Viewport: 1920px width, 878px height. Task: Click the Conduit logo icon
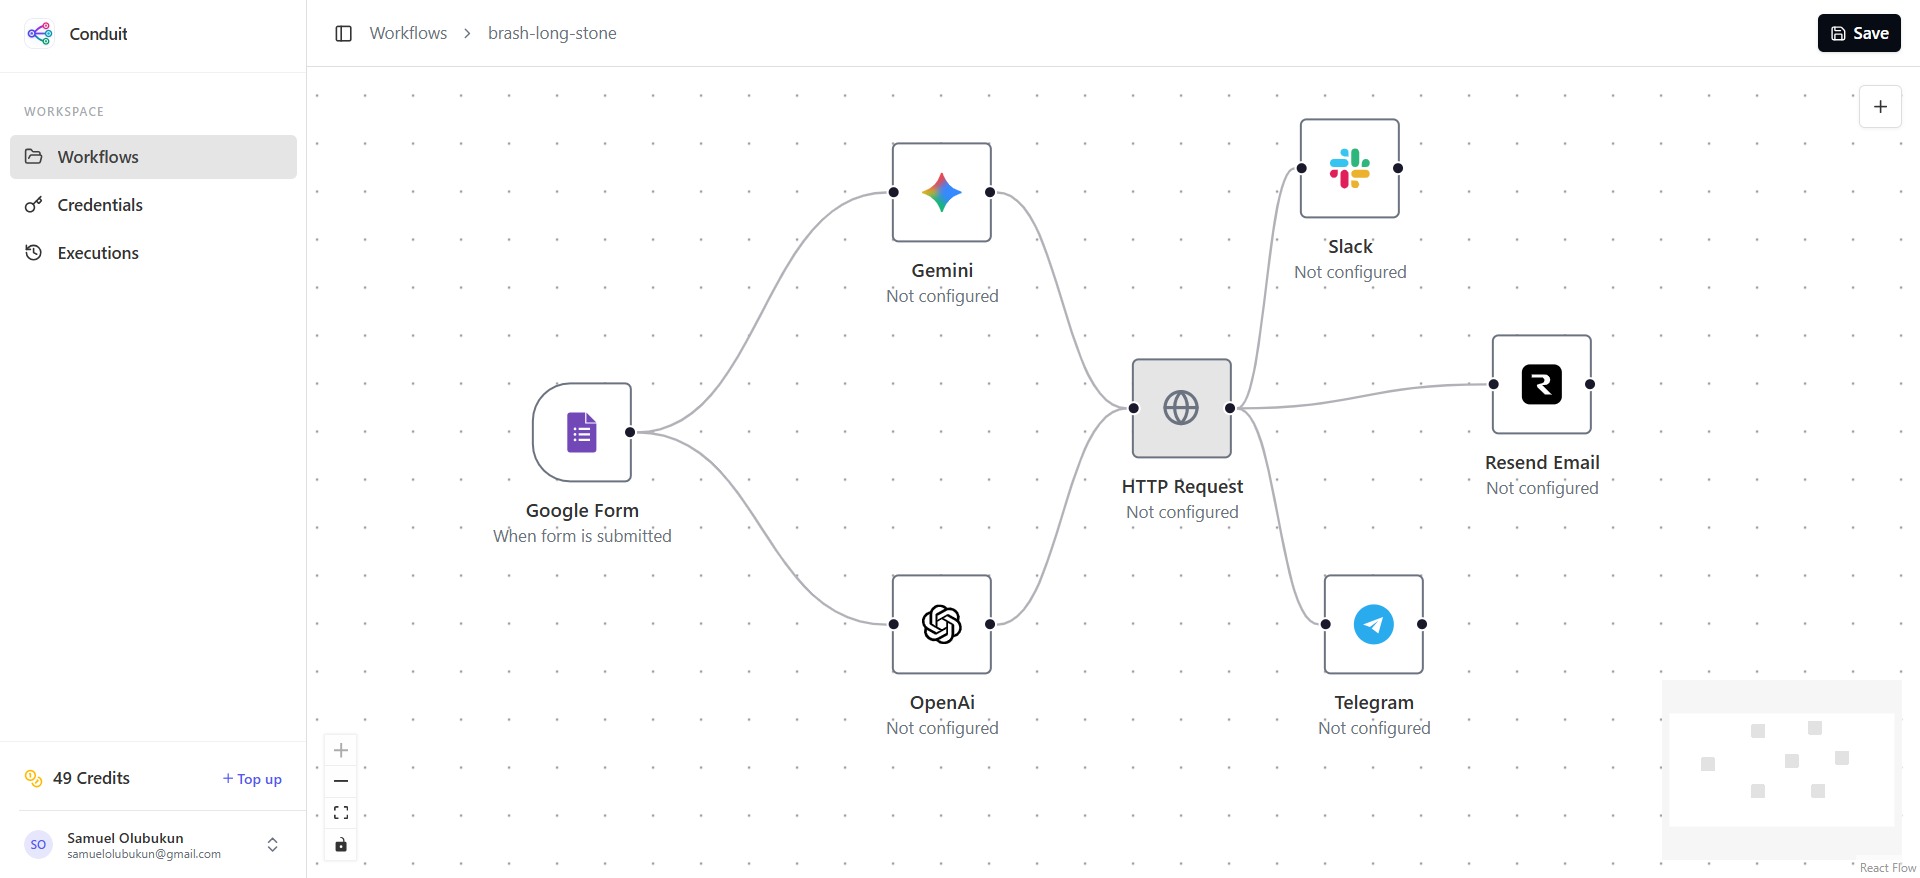tap(40, 34)
